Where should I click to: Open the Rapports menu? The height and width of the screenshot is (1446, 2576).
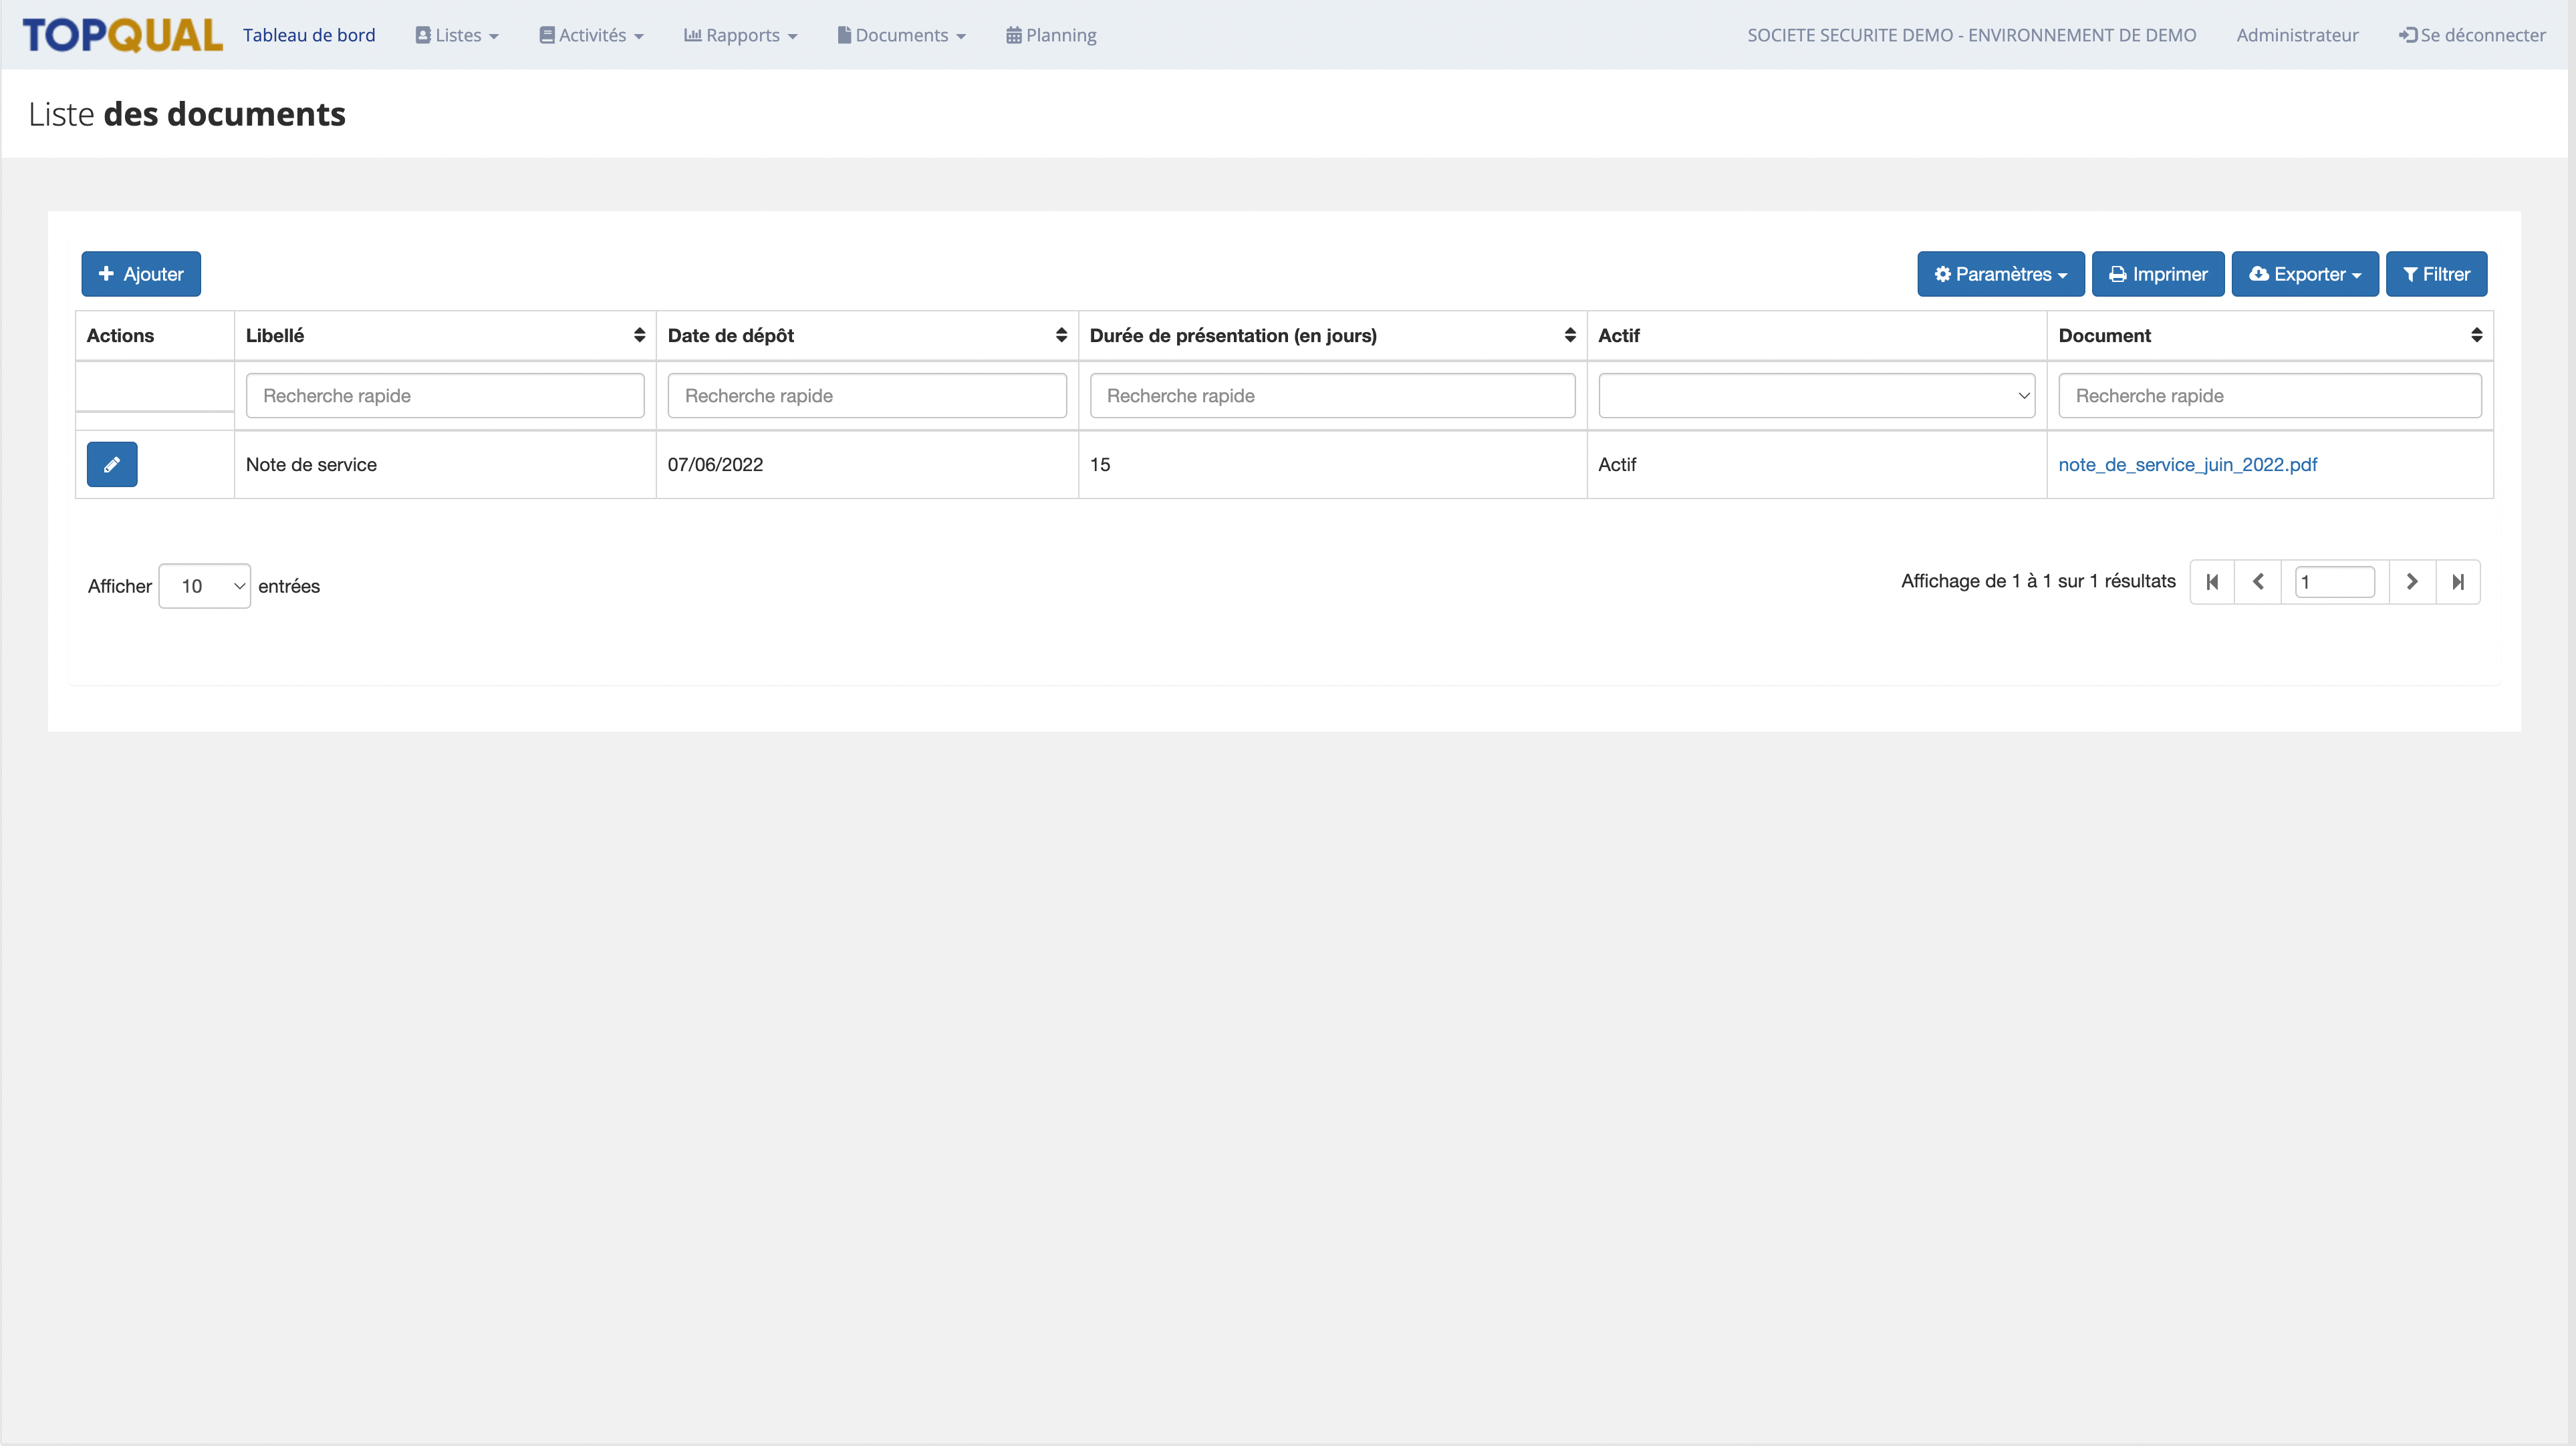pos(741,35)
